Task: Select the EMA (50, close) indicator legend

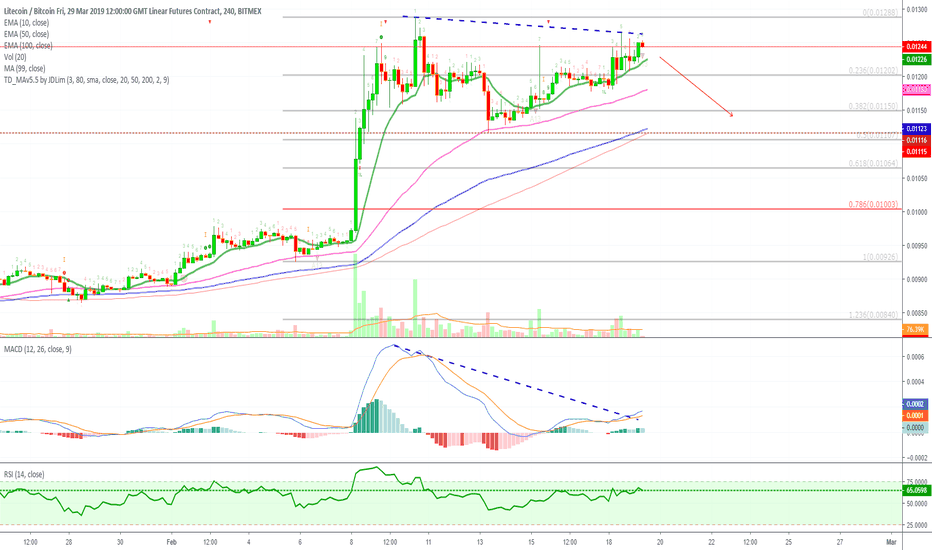Action: (26, 34)
